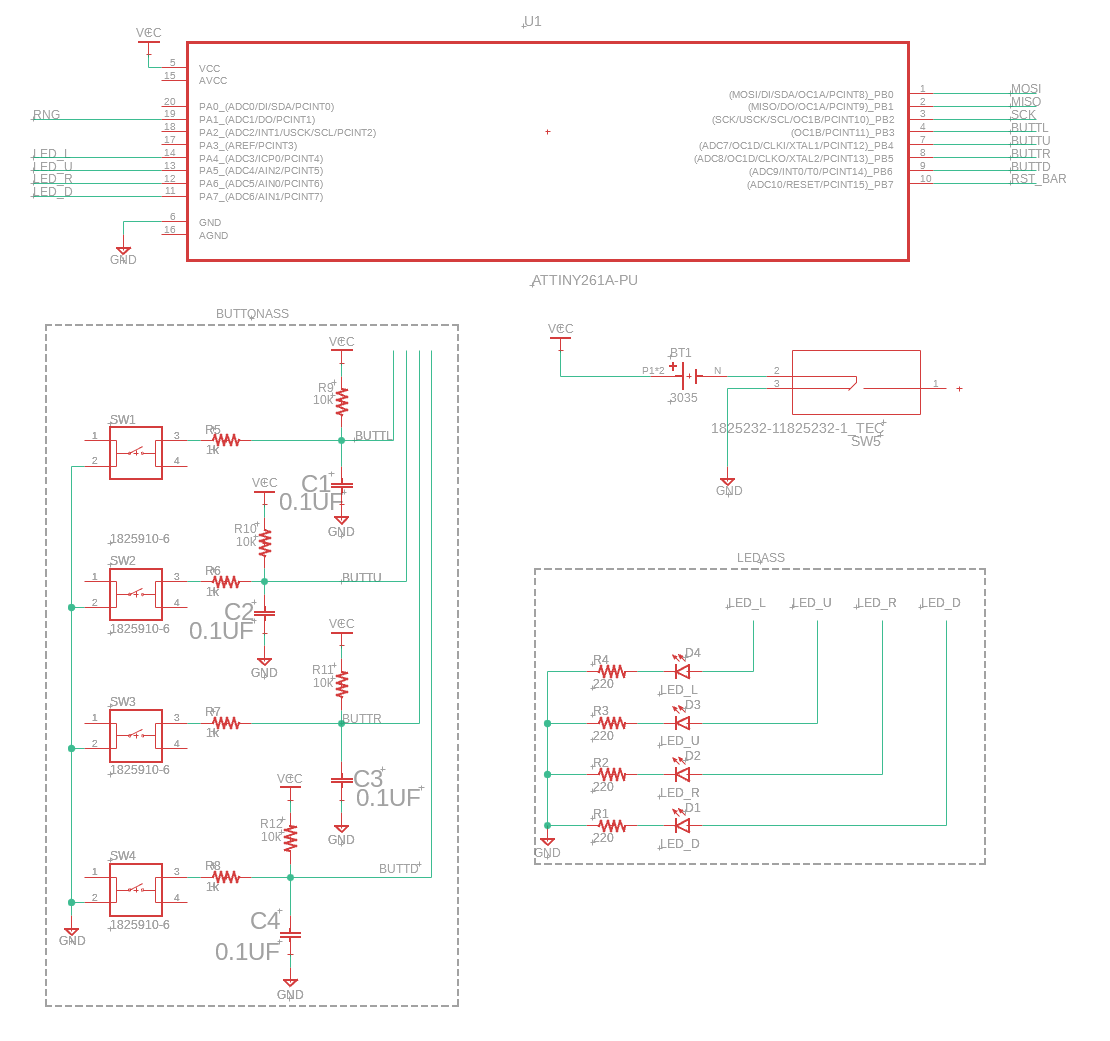Click the (OC1B/PCINT11)_PB3 pin name

842,132
